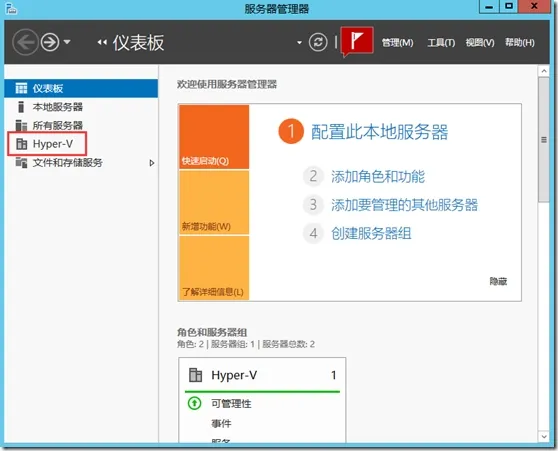This screenshot has width=558, height=451.
Task: Click the green 可管理性 status icon
Action: 194,403
